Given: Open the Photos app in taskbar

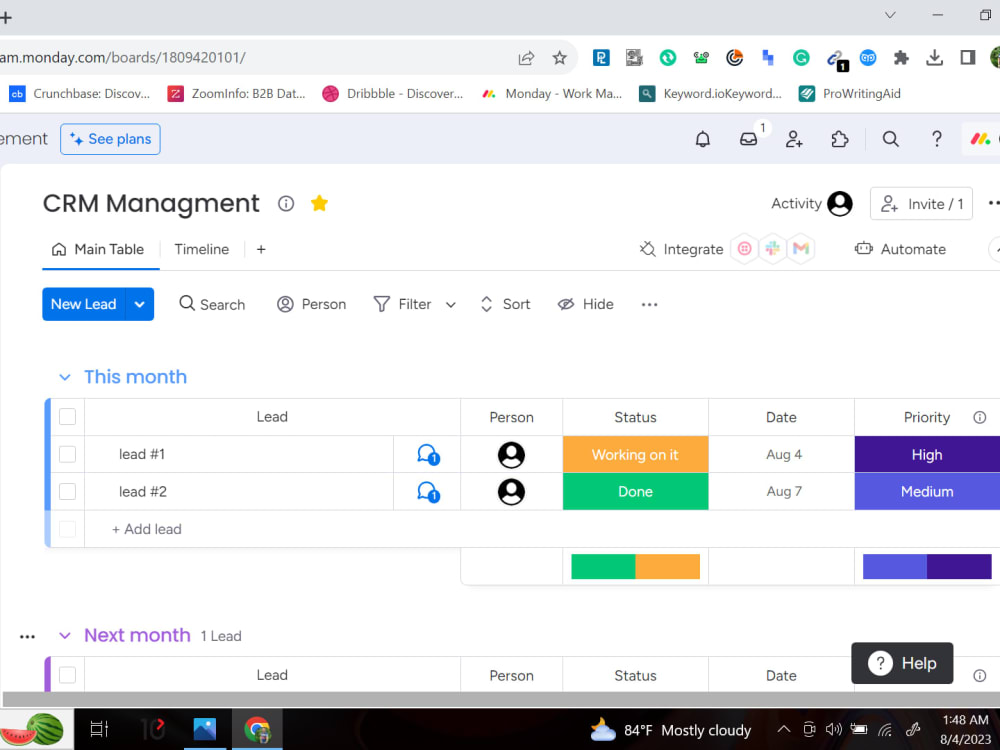Looking at the screenshot, I should point(205,729).
